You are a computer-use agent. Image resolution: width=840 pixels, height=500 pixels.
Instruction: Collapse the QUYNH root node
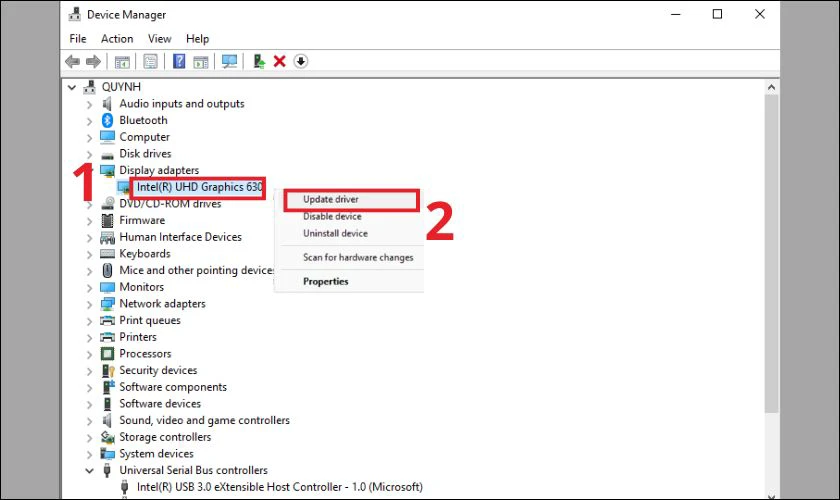[x=72, y=87]
